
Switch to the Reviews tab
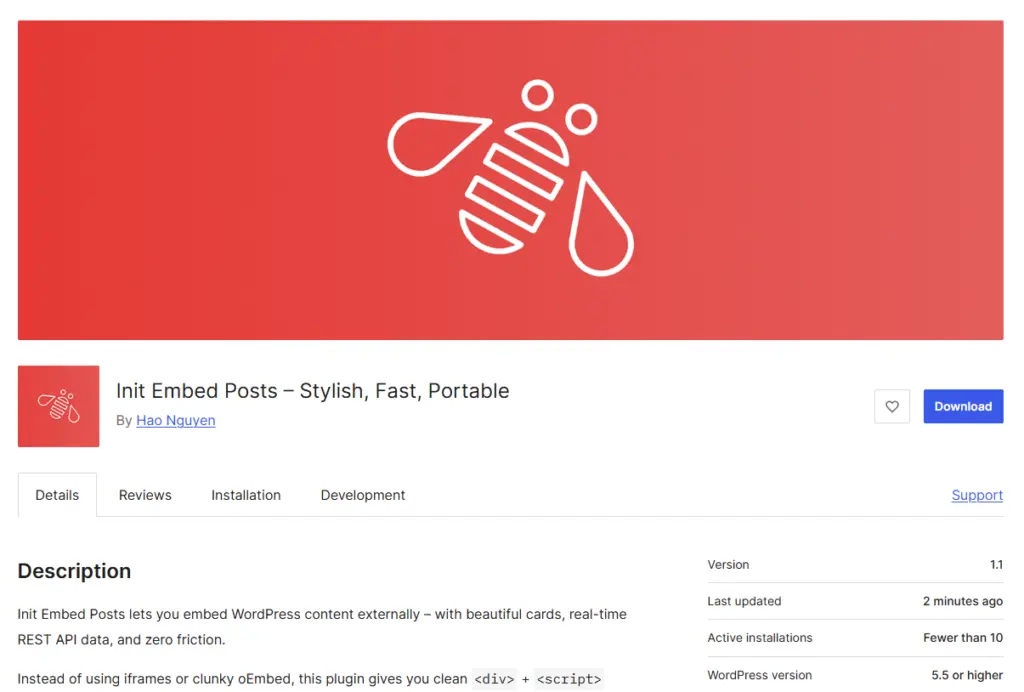[145, 495]
